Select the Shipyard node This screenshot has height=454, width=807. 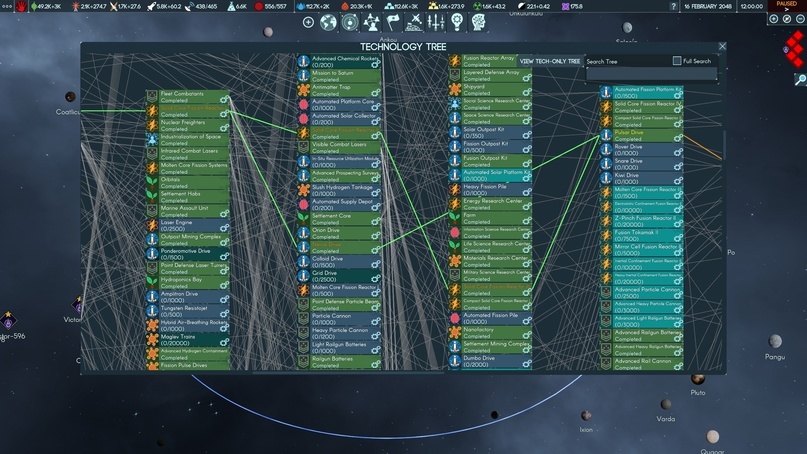pos(490,90)
